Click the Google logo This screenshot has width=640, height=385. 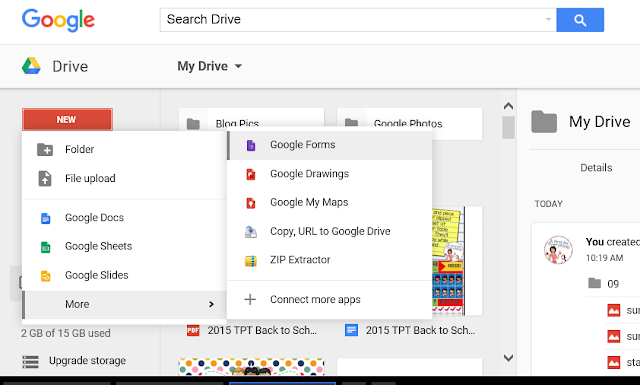coord(58,20)
